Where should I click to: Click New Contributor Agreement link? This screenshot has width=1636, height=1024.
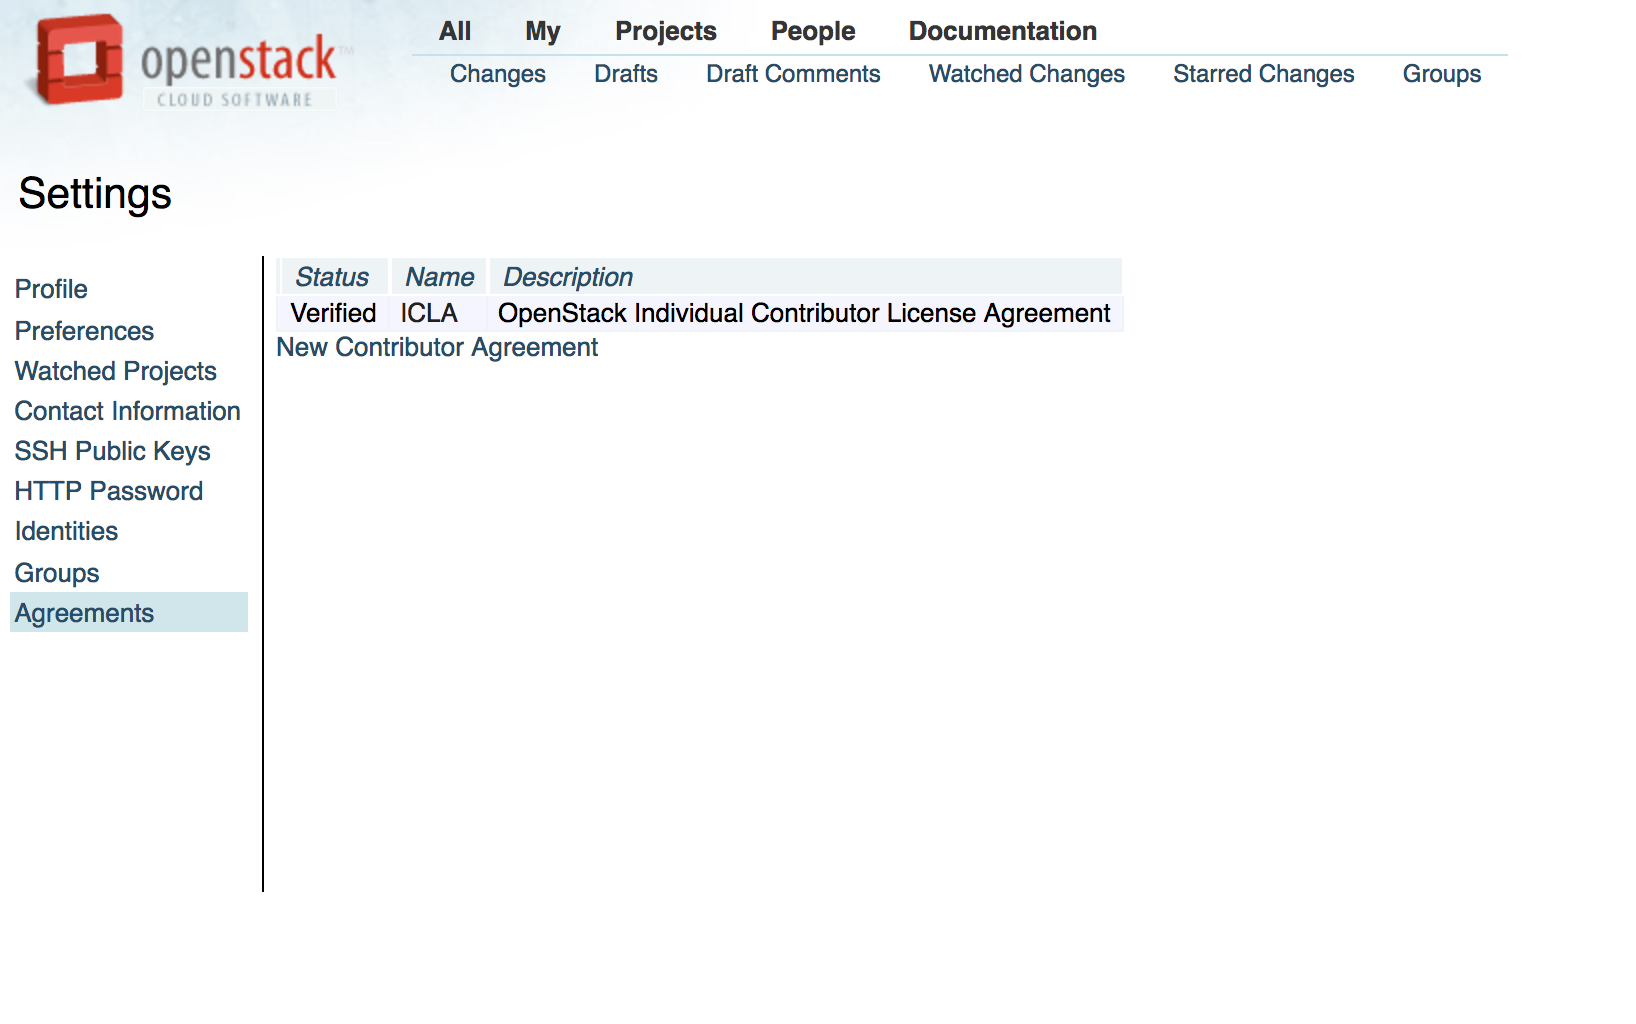click(437, 347)
